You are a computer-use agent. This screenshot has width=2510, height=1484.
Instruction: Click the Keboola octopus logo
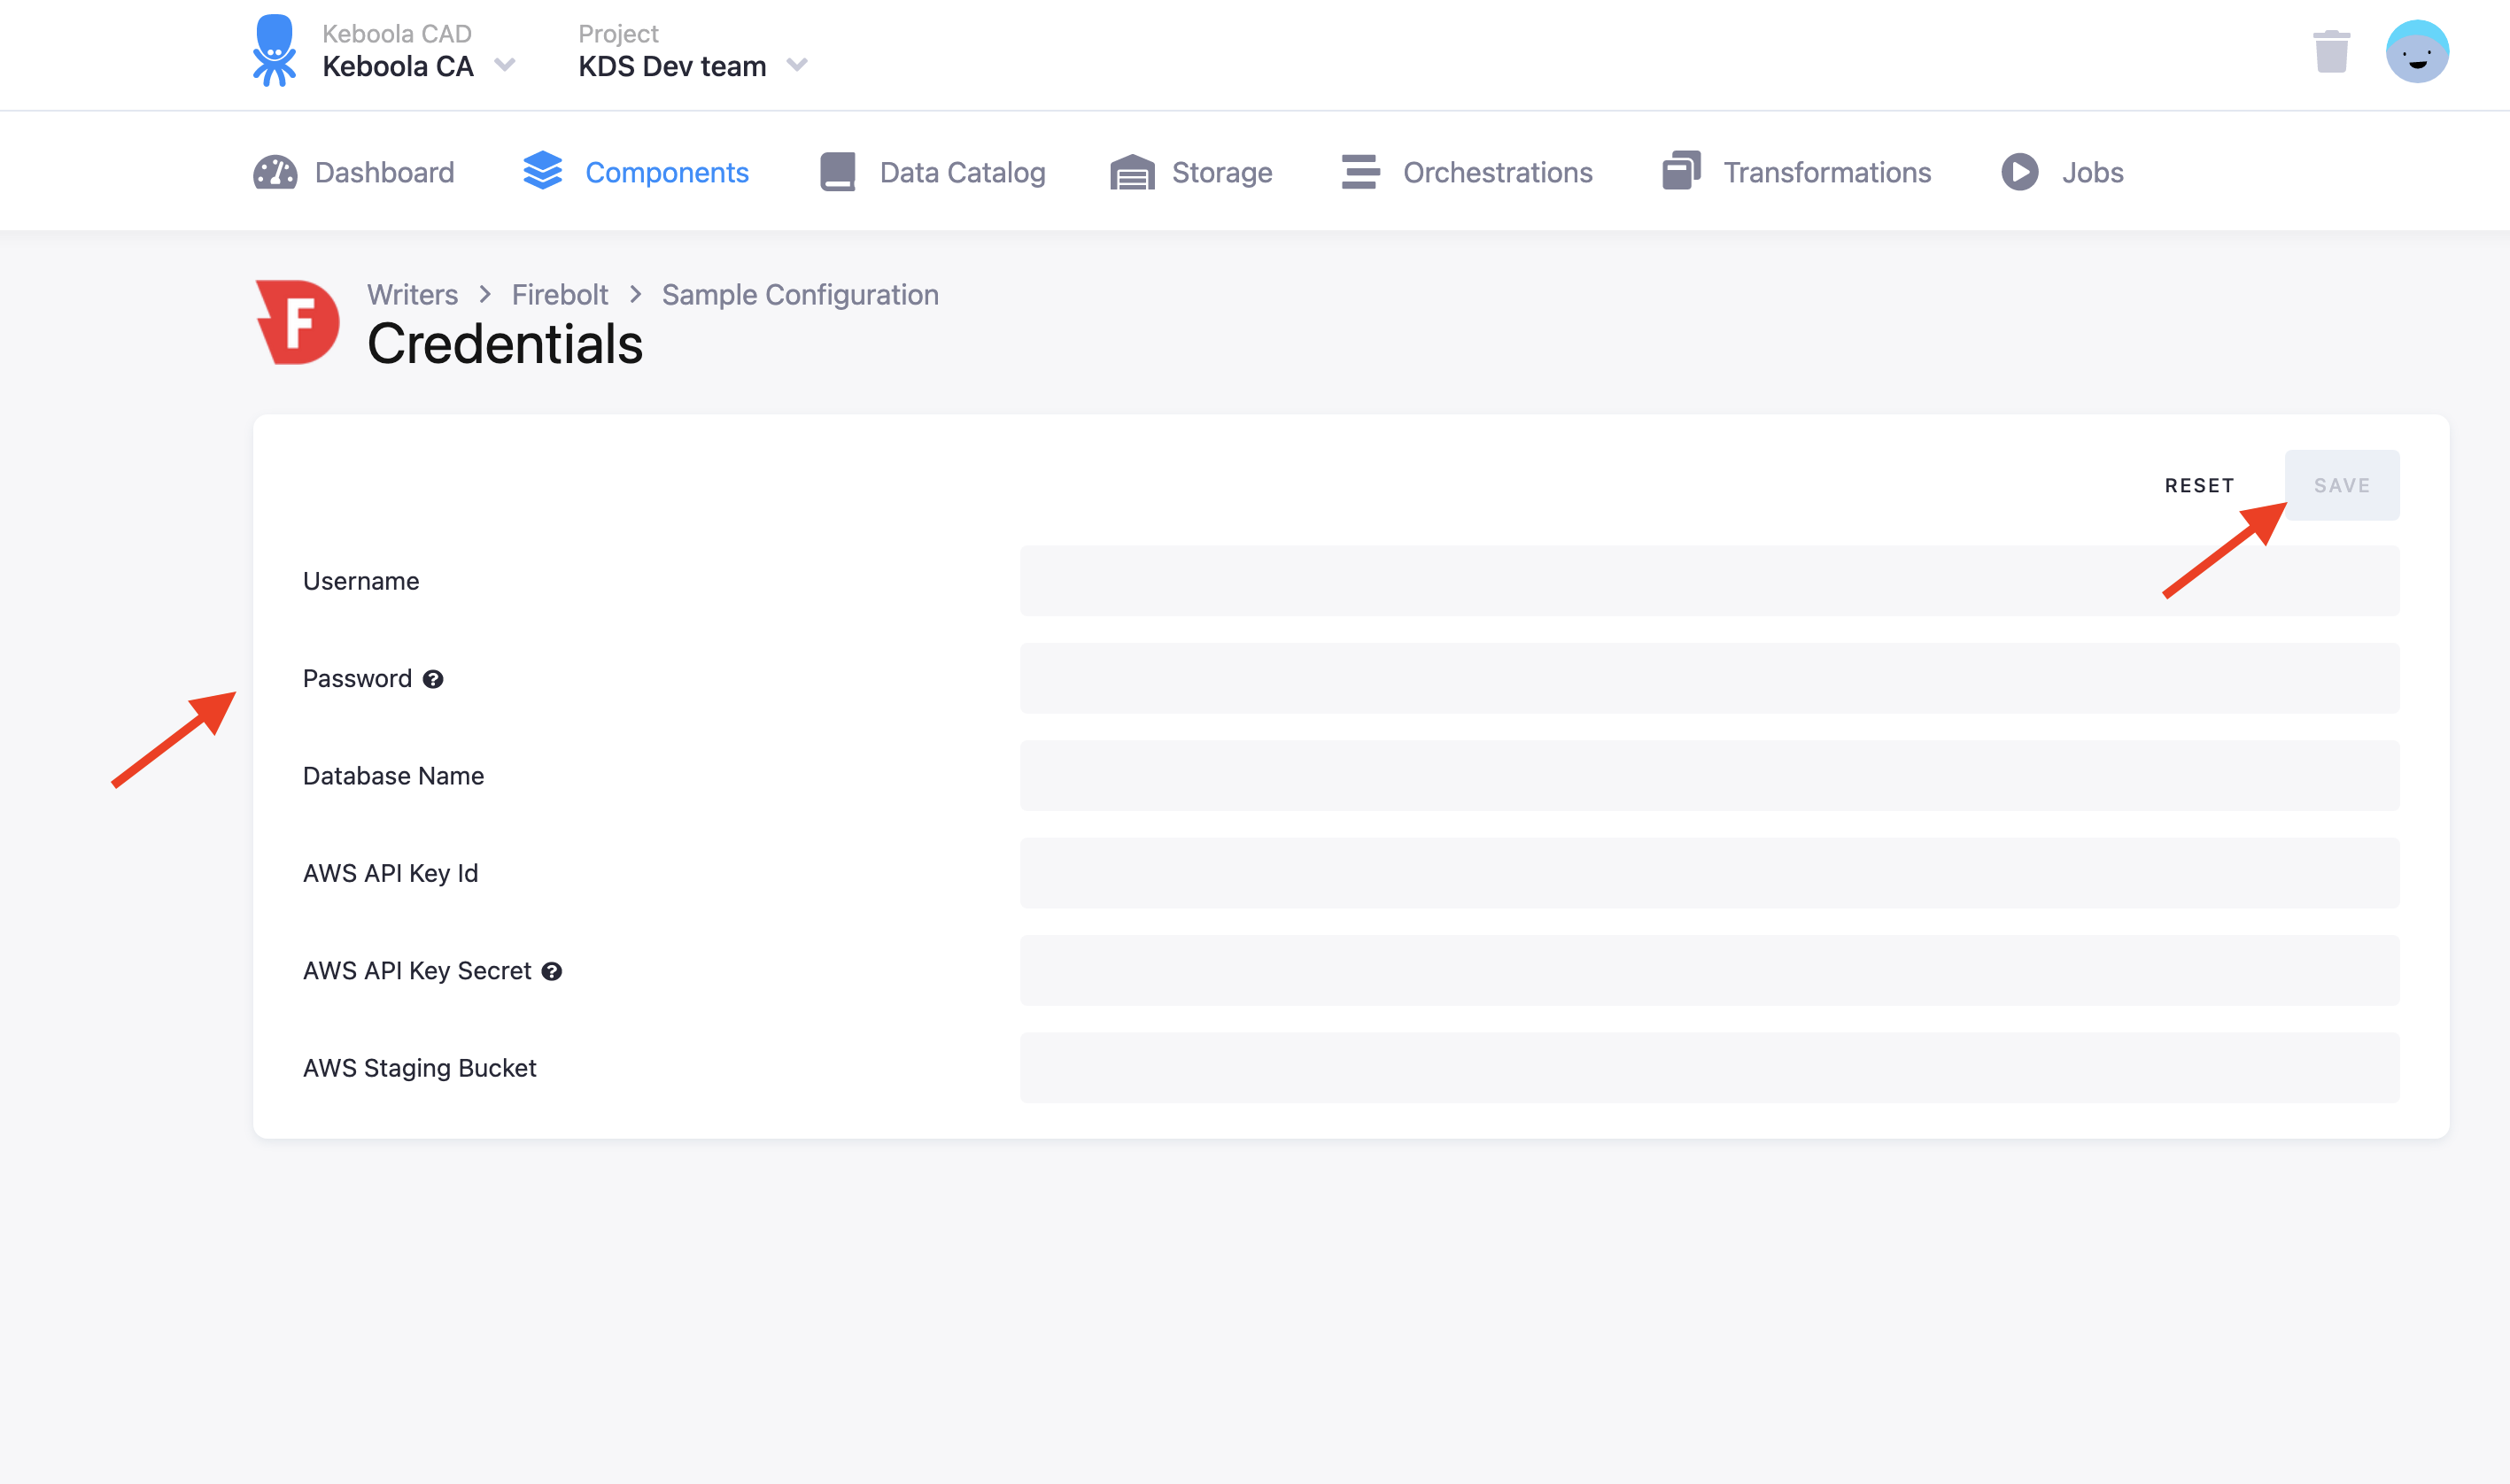tap(274, 50)
